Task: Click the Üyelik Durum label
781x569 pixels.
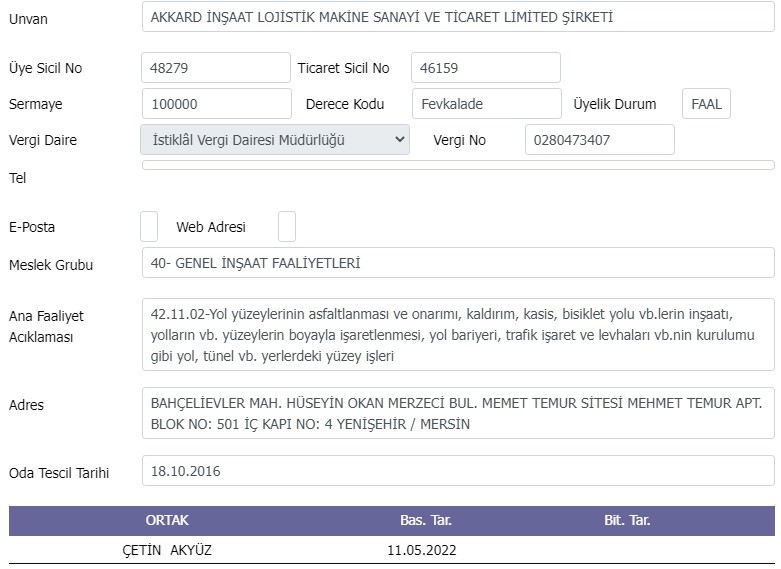Action: click(615, 104)
